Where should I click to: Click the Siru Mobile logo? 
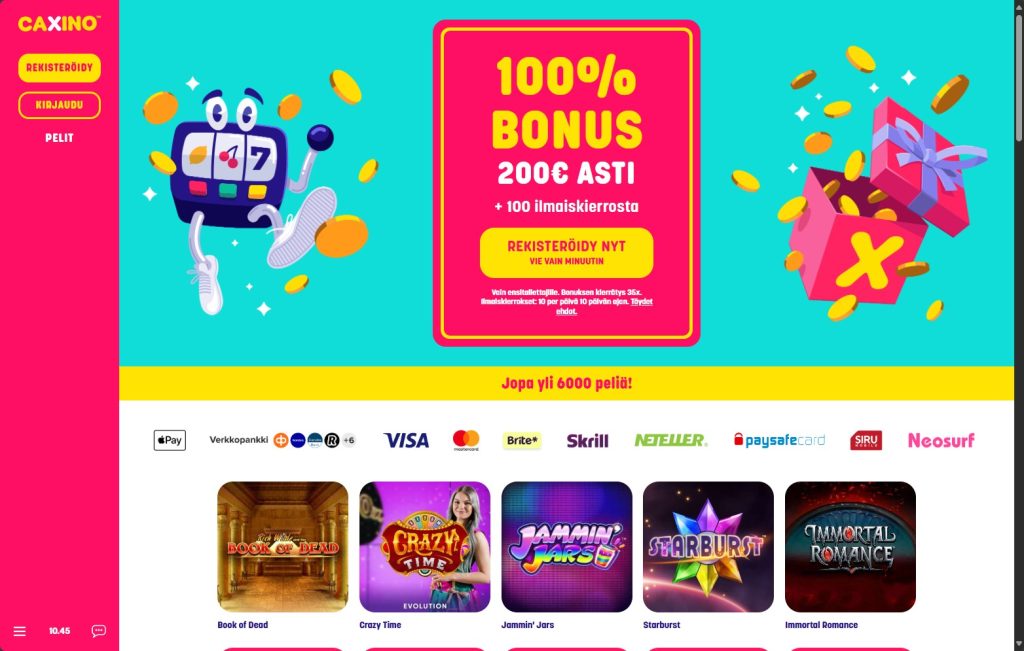(x=866, y=440)
